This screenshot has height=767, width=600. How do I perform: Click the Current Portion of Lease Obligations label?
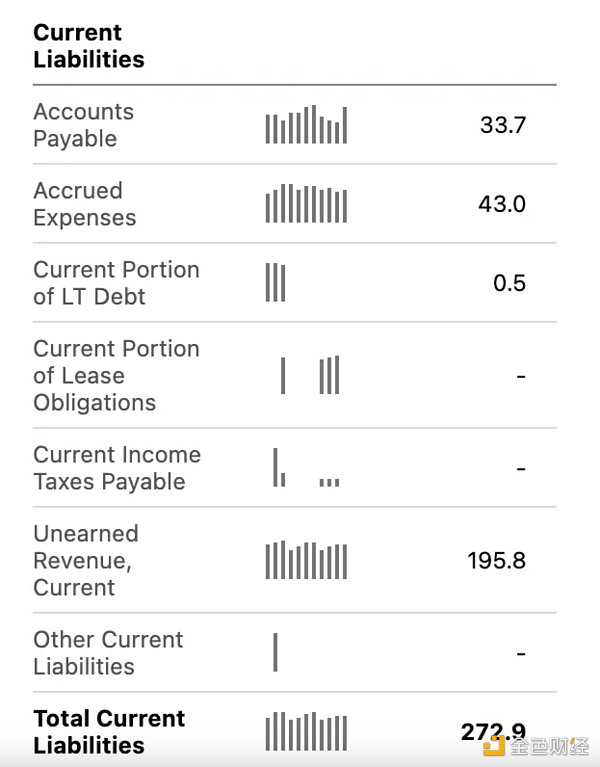coord(116,375)
